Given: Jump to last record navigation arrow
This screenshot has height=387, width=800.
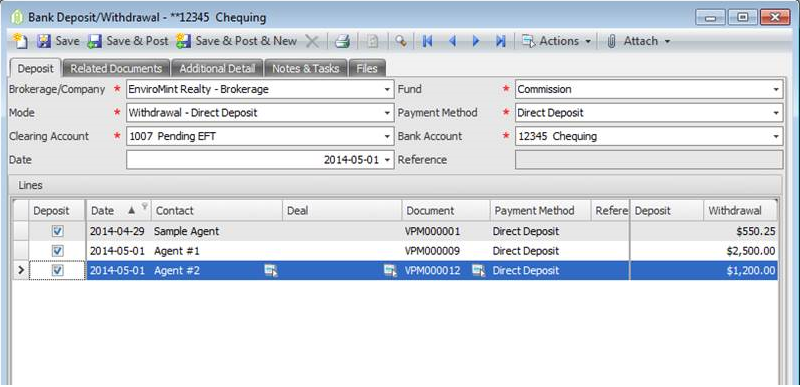Looking at the screenshot, I should (501, 41).
